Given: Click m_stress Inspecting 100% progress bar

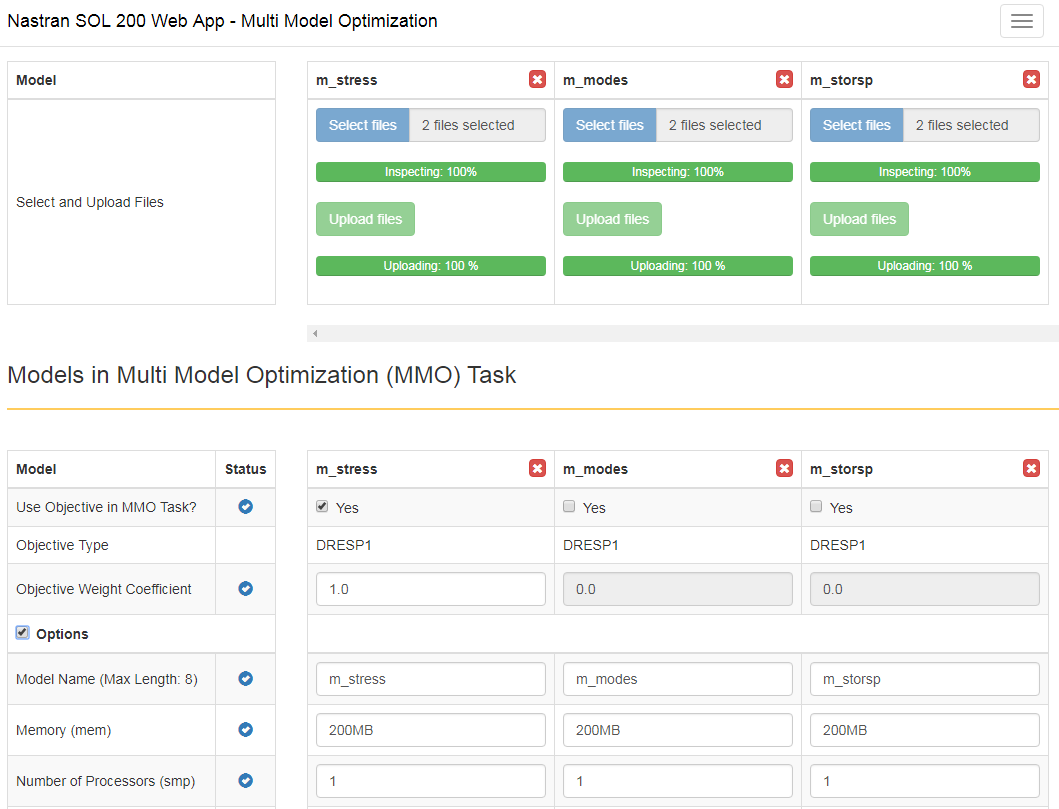Looking at the screenshot, I should pos(431,172).
